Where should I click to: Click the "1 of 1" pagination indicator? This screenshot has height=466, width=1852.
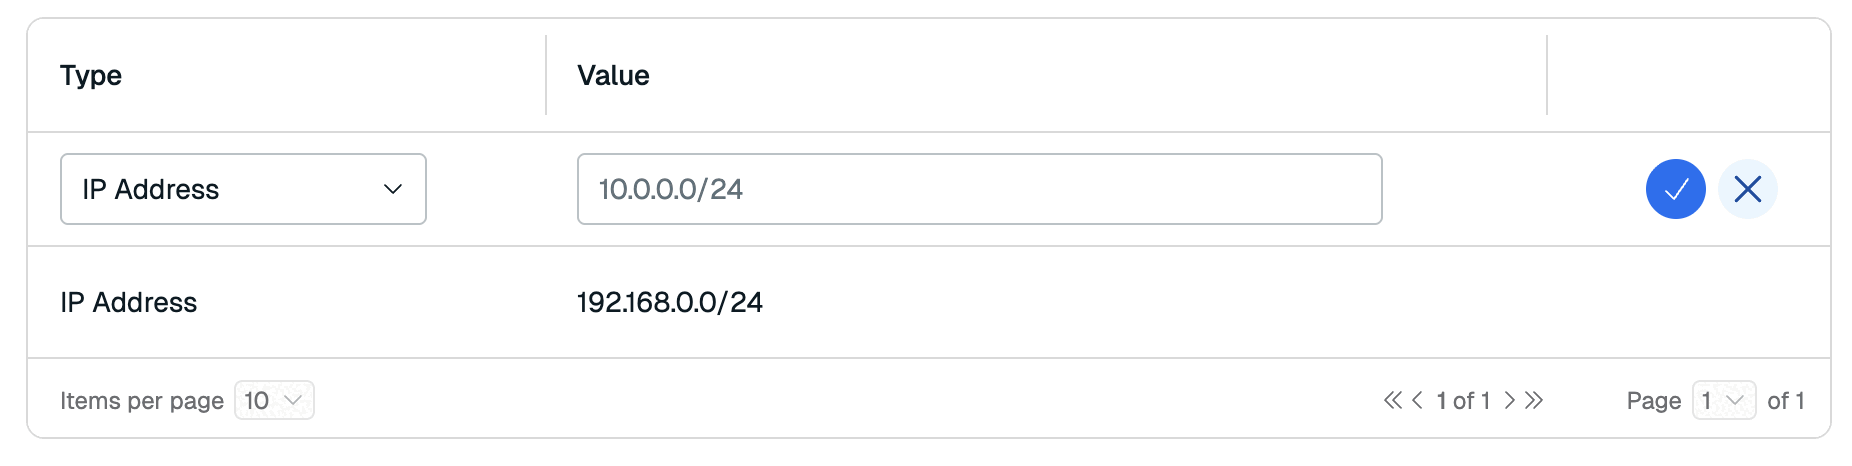point(1463,401)
